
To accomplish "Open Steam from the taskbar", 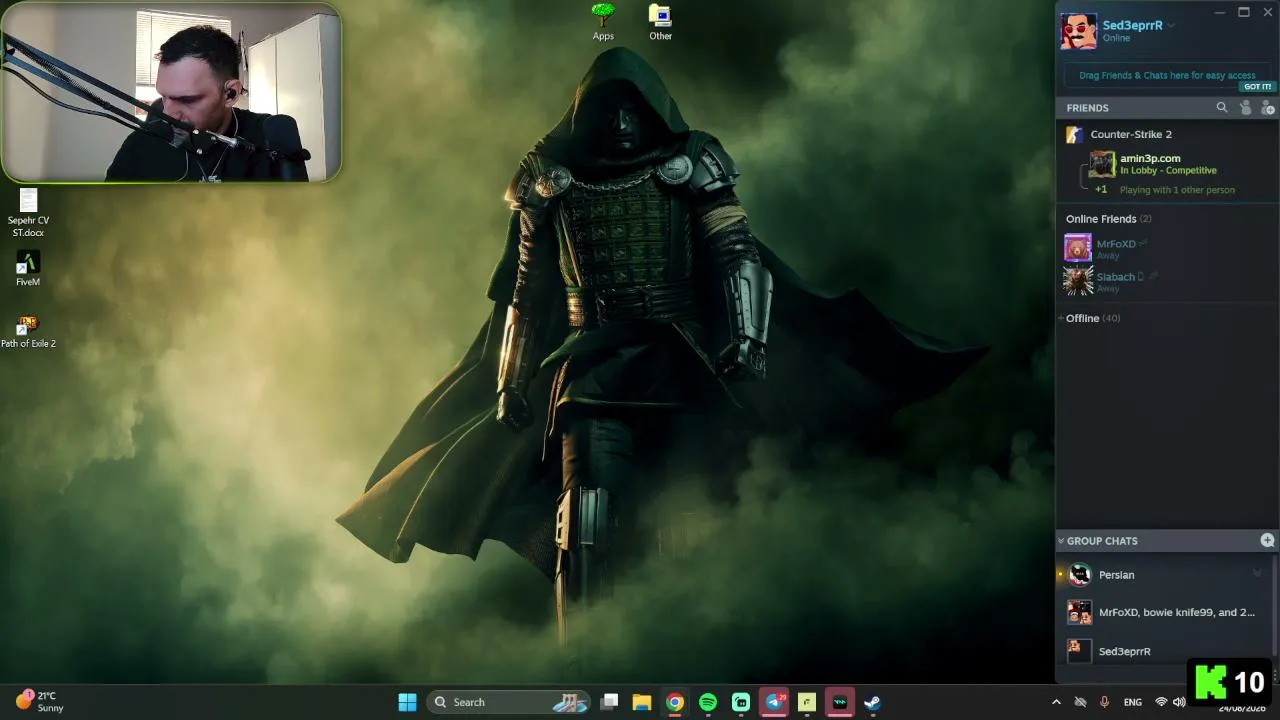I will pyautogui.click(x=872, y=702).
